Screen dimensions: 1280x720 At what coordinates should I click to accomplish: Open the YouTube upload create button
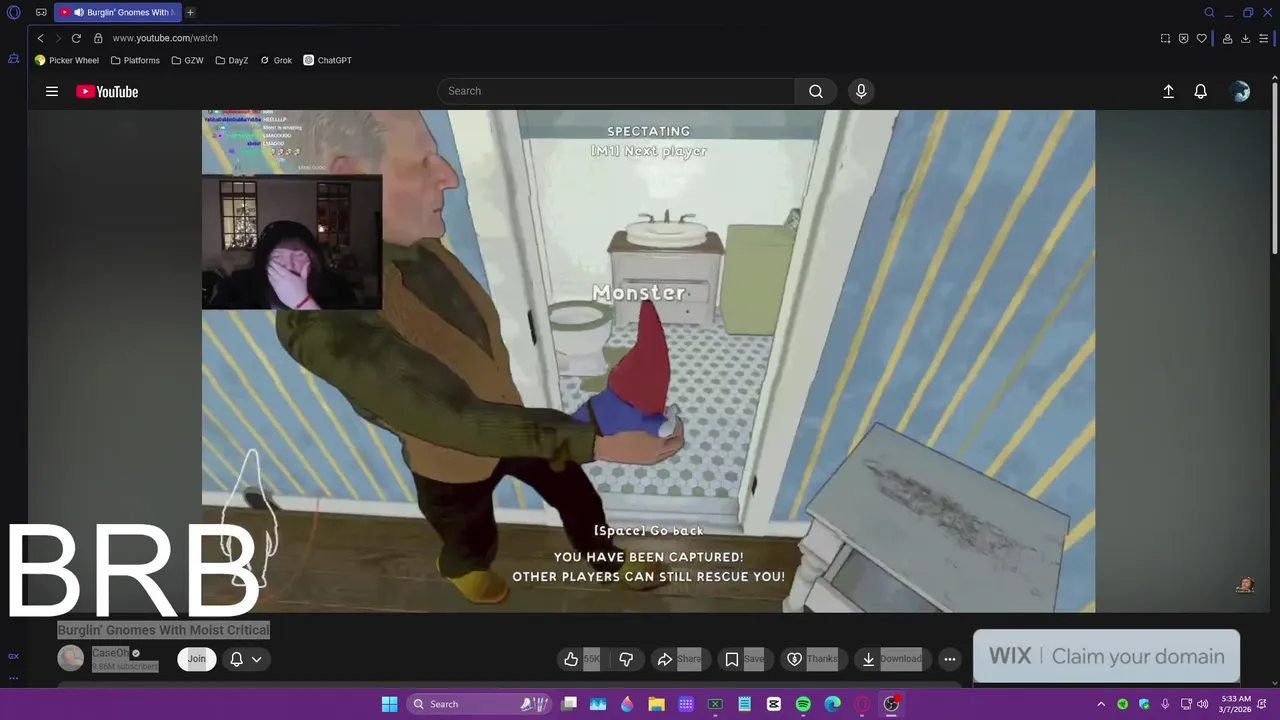click(x=1168, y=91)
